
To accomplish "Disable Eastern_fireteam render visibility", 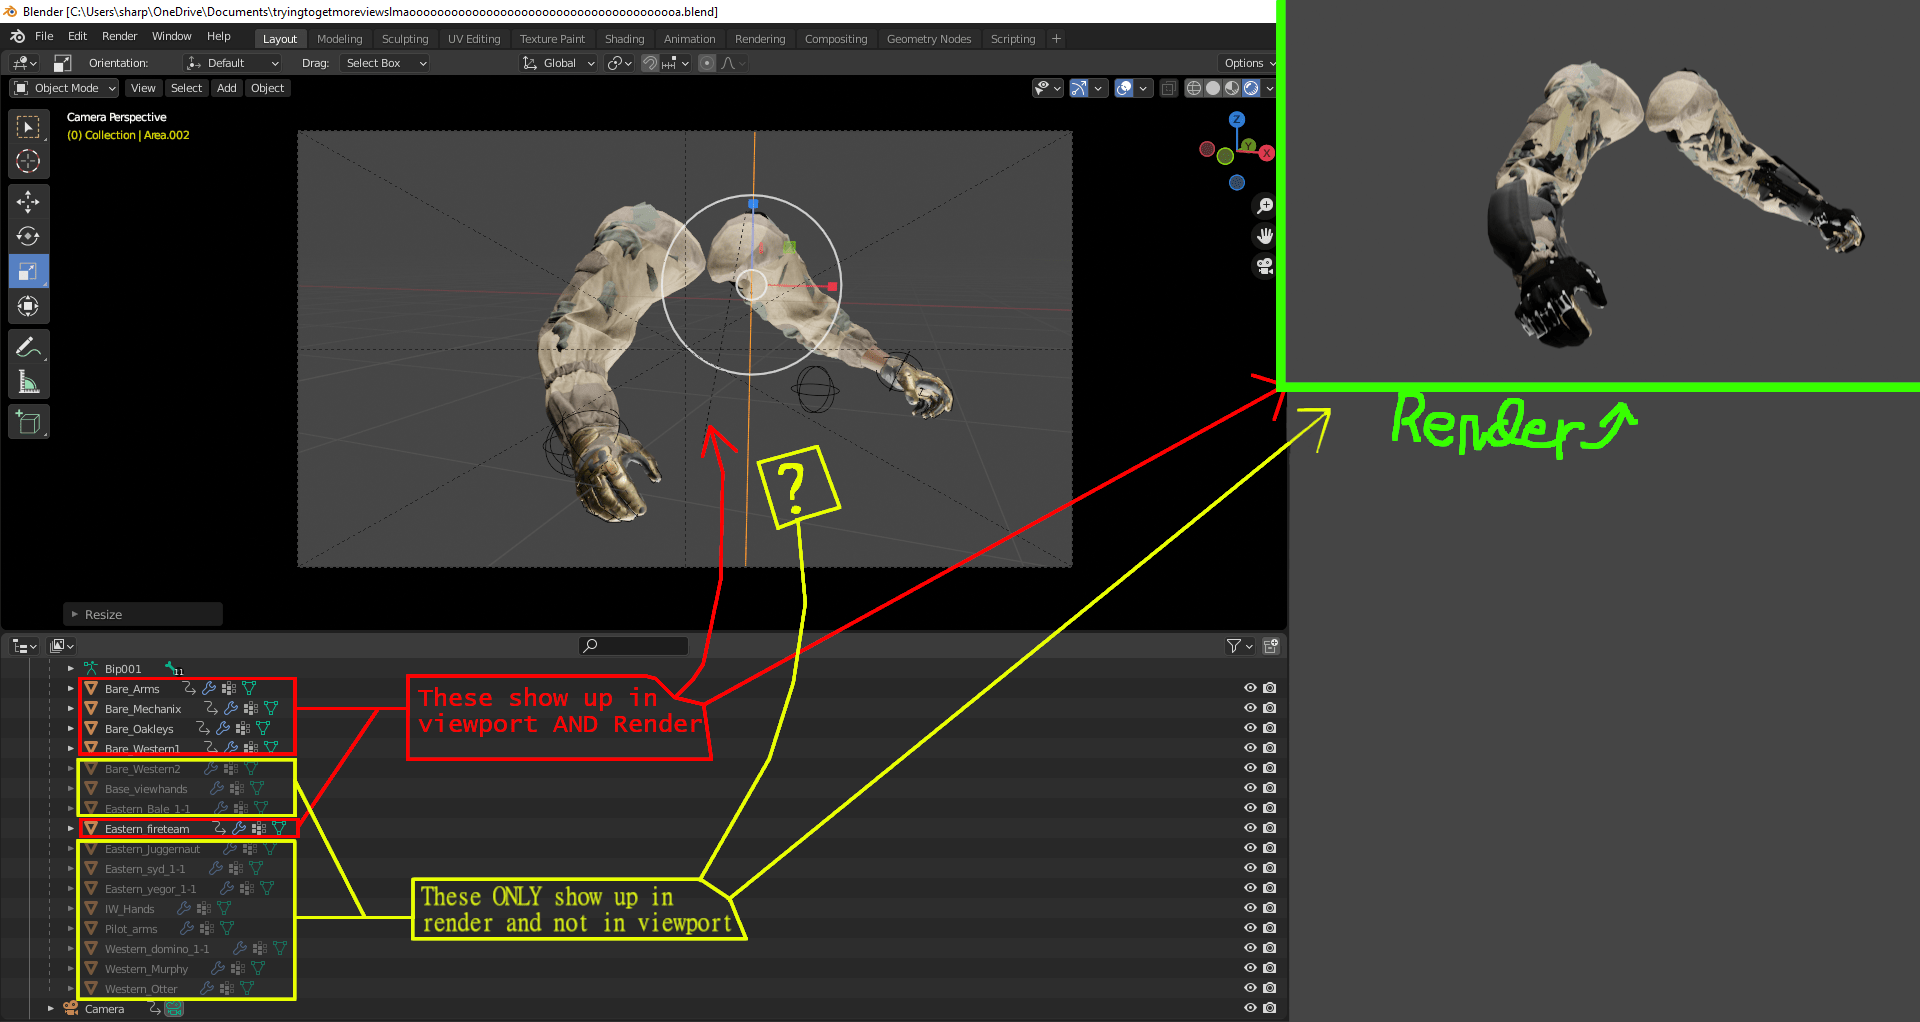I will coord(1269,828).
